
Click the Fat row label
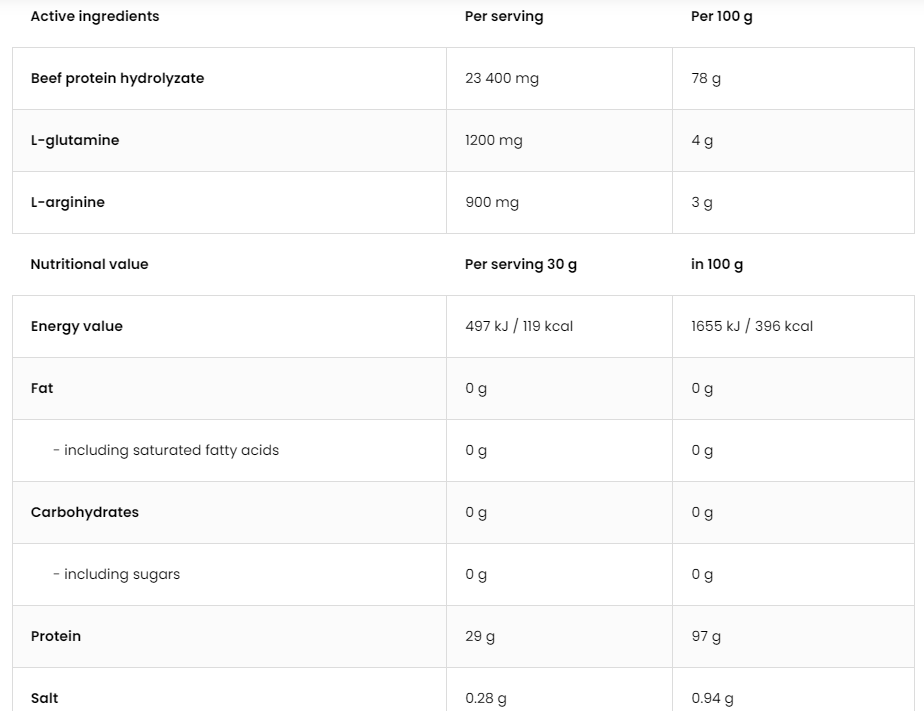coord(42,388)
